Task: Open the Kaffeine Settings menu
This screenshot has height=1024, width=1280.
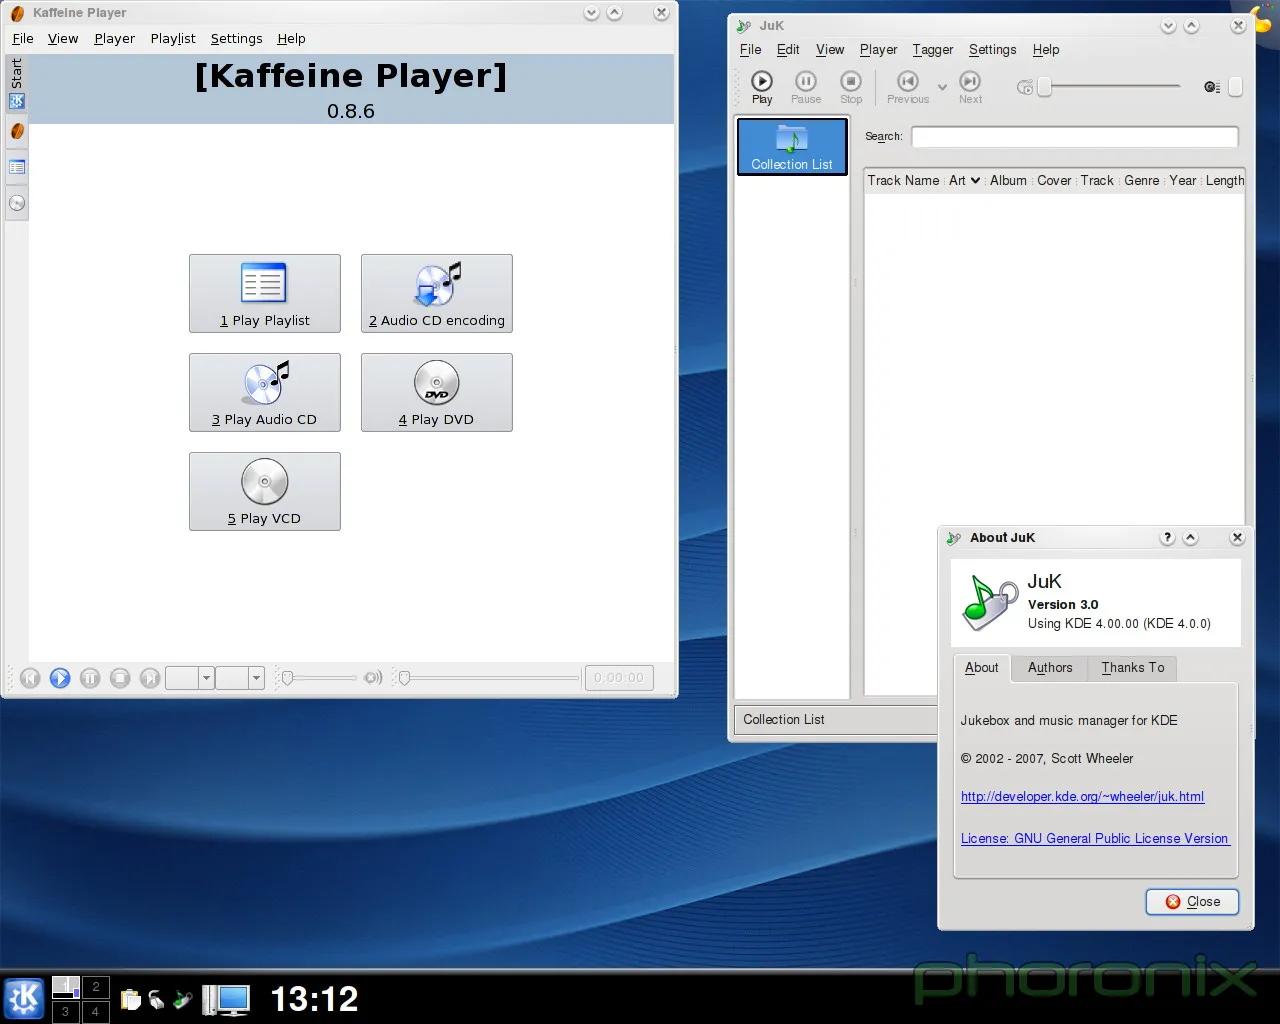Action: 237,38
